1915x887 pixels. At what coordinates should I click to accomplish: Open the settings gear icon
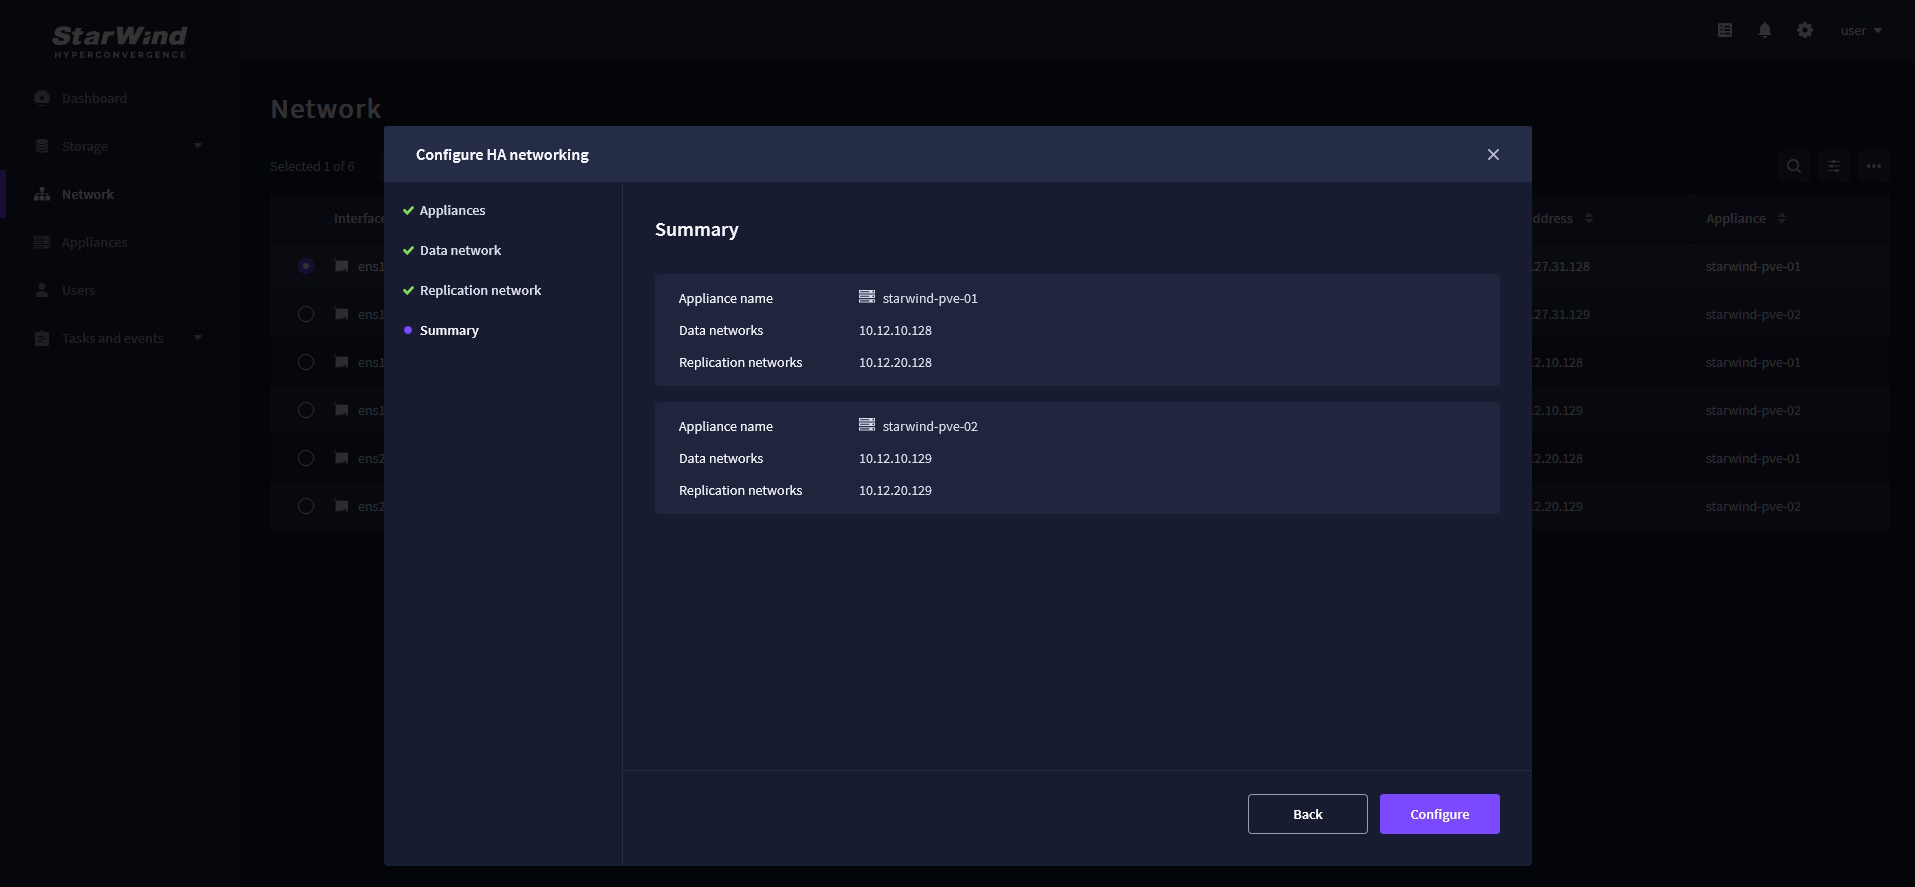pyautogui.click(x=1805, y=30)
